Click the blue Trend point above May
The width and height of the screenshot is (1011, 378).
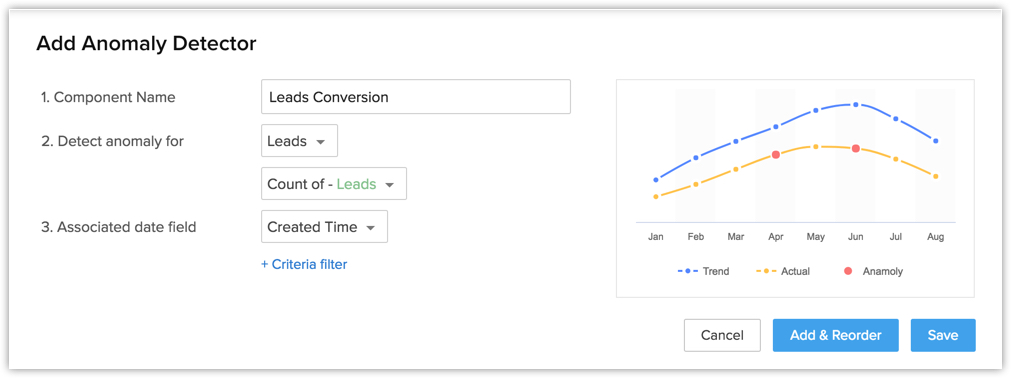tap(816, 110)
